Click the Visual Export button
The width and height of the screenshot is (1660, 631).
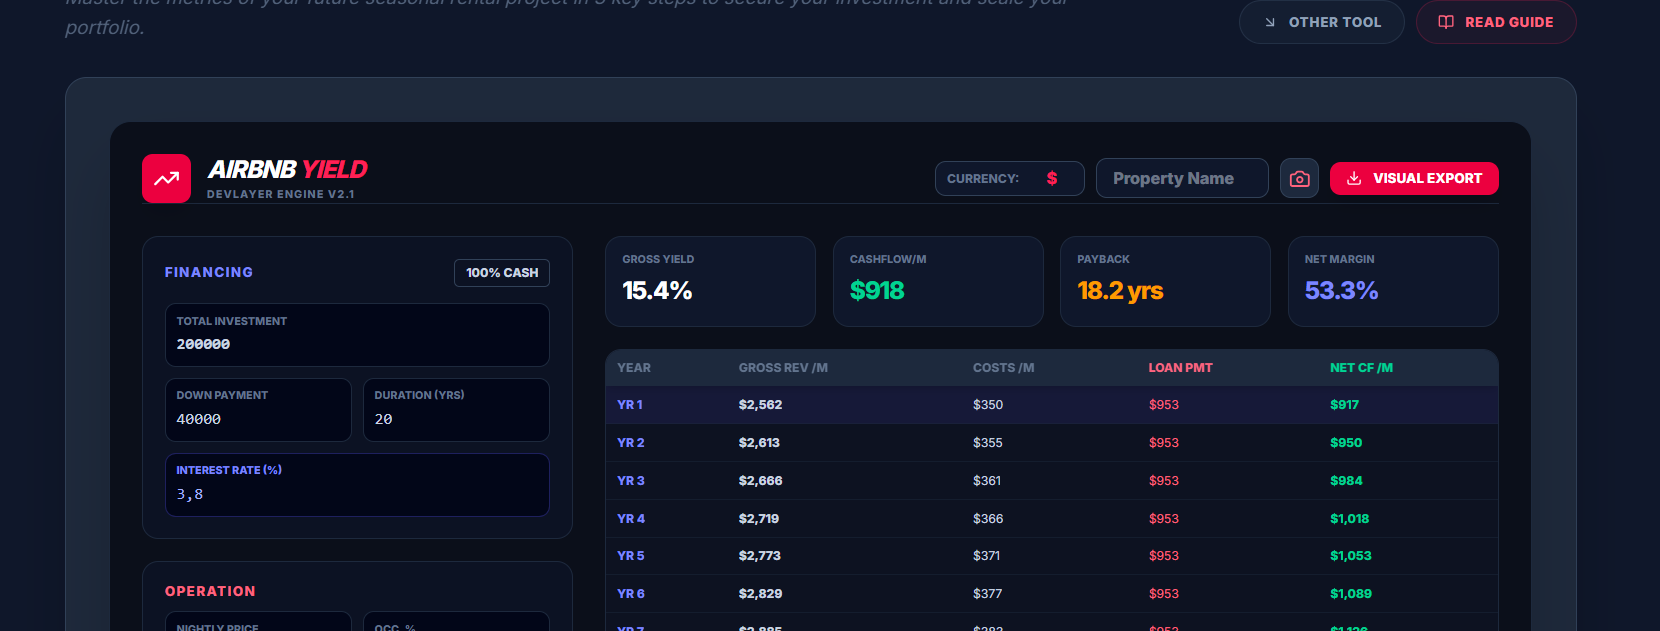pos(1414,178)
